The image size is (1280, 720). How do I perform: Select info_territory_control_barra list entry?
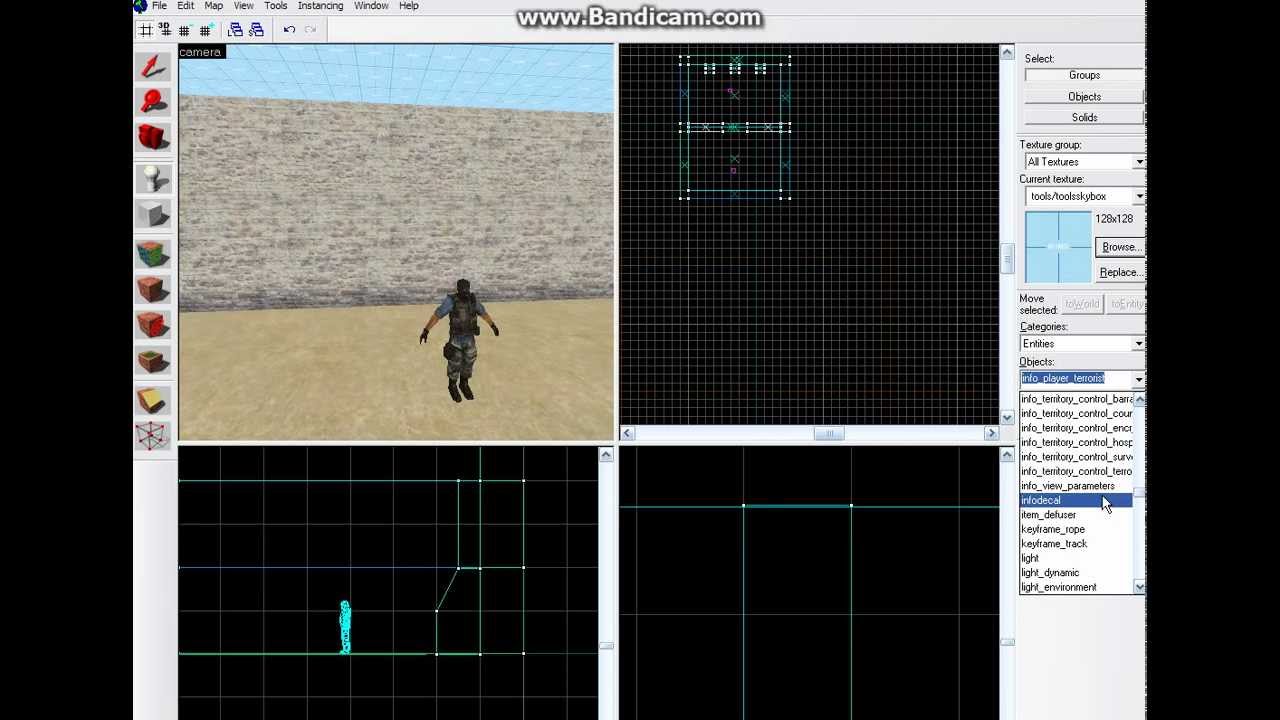(x=1077, y=399)
